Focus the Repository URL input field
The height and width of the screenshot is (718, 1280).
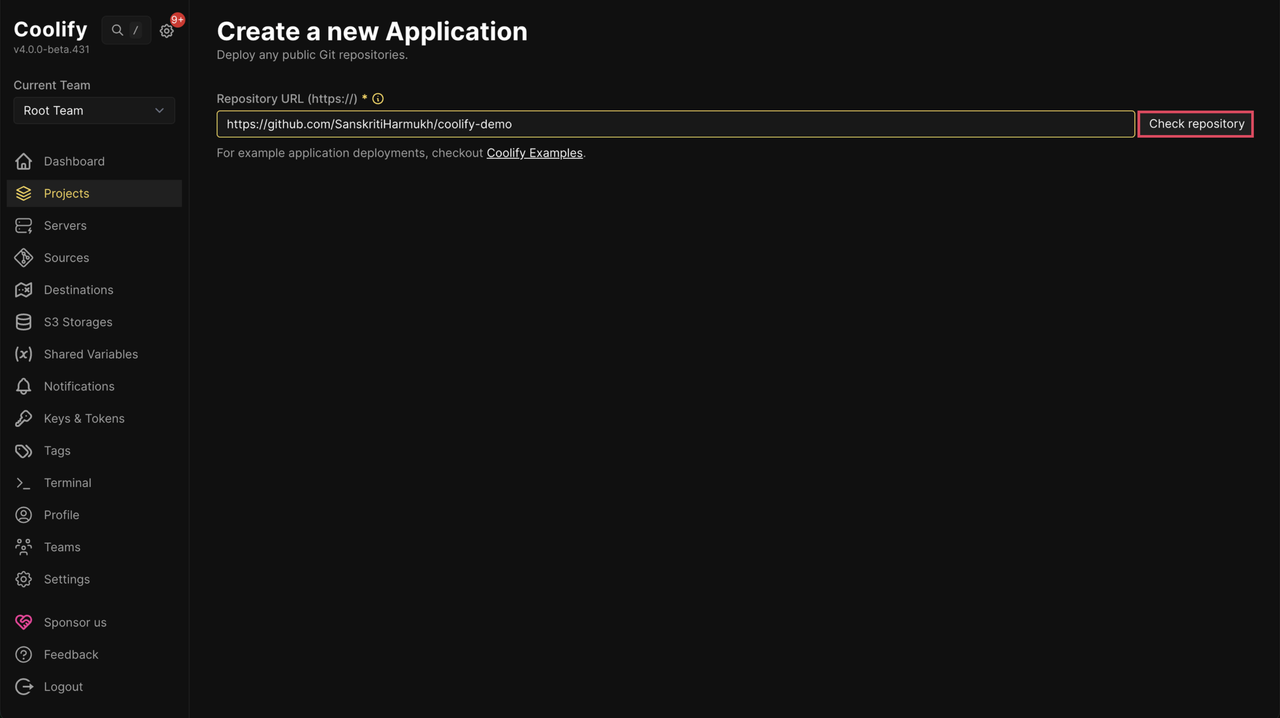[675, 124]
